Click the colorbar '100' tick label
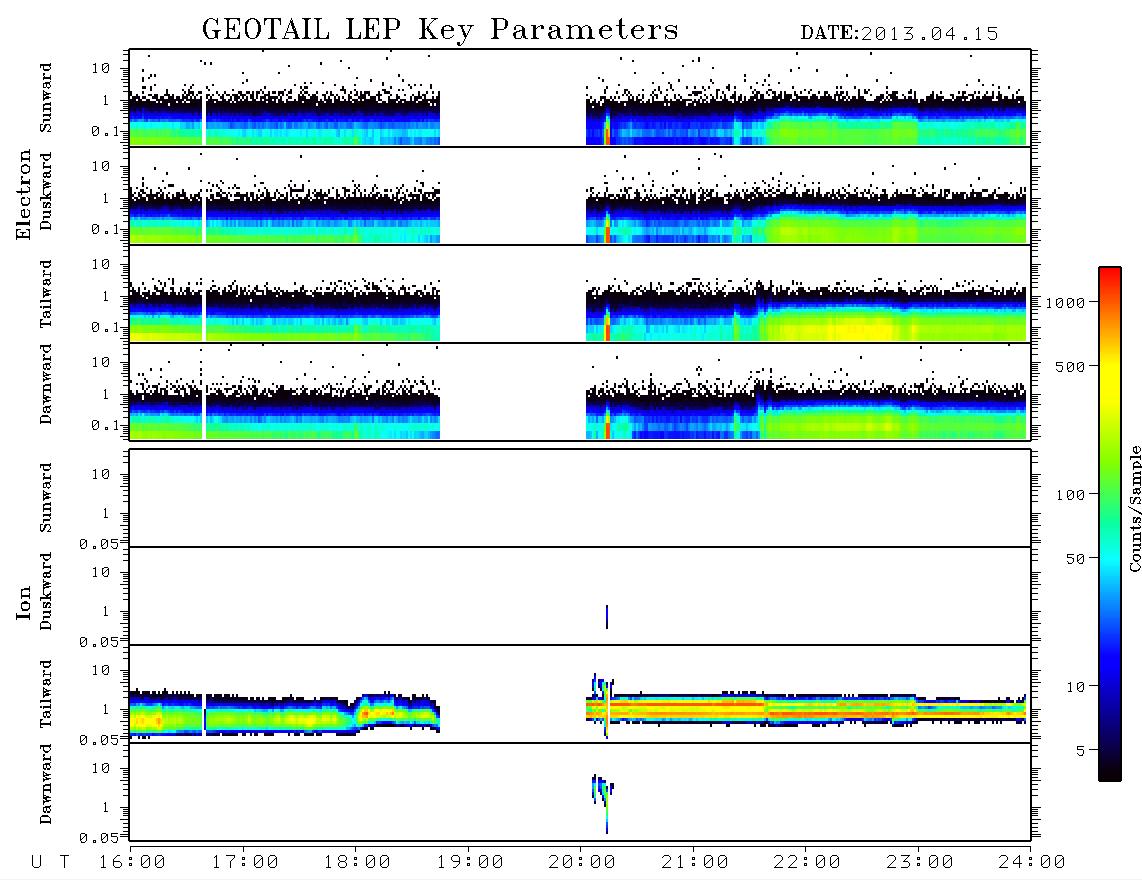Viewport: 1142px width, 880px height. 1071,495
